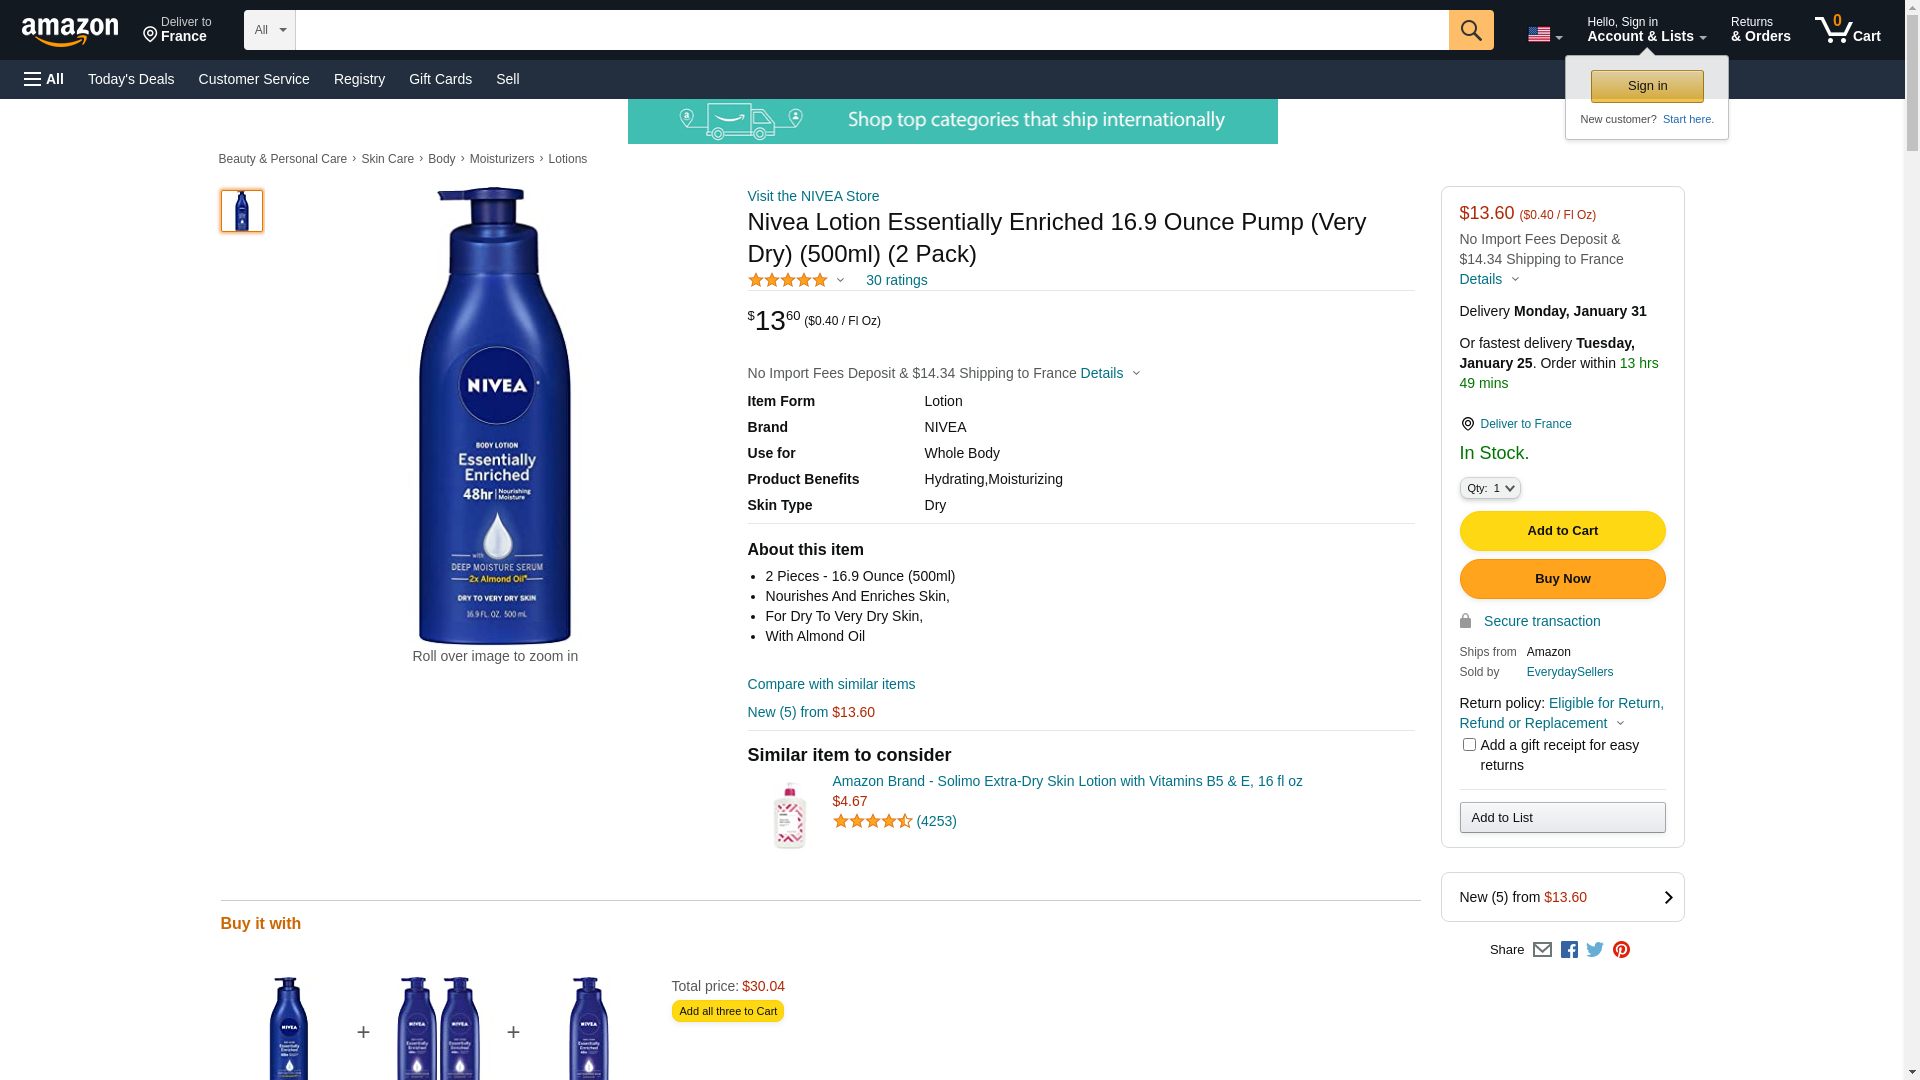Click the Buy Now button
Screen dimensions: 1920x1080
point(1562,579)
